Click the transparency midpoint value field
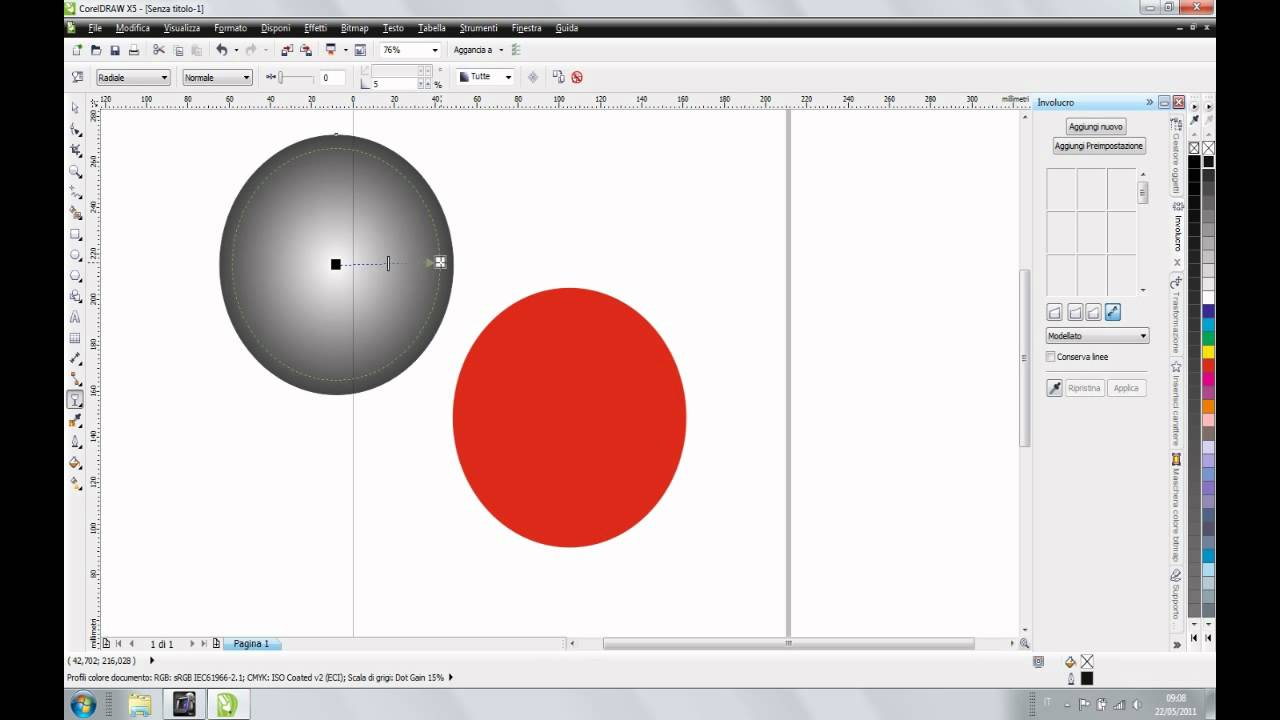 332,78
